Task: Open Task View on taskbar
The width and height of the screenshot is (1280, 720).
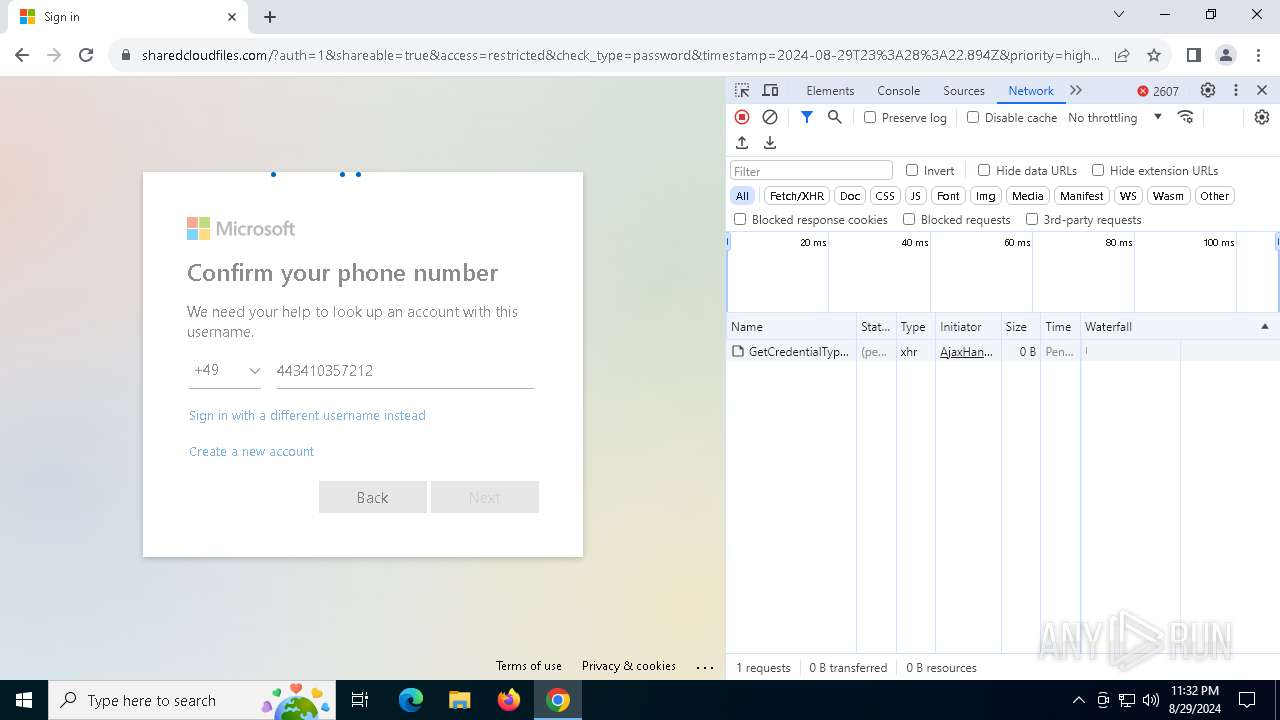Action: (x=361, y=700)
